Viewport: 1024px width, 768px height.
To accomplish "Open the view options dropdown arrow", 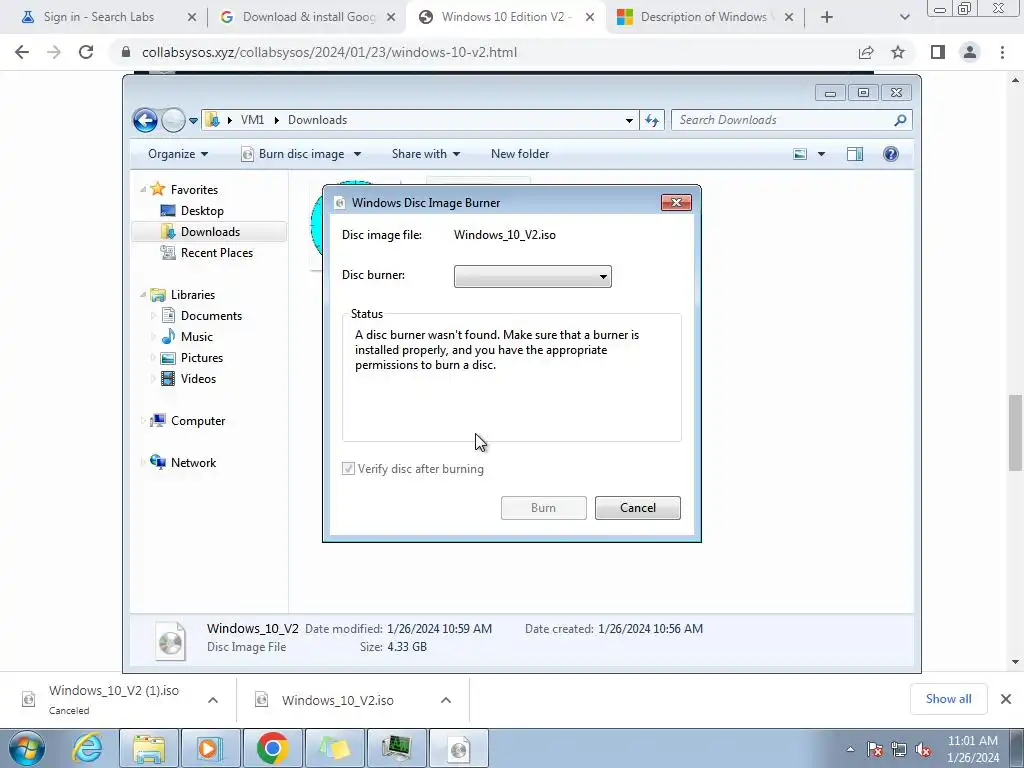I will coord(822,154).
